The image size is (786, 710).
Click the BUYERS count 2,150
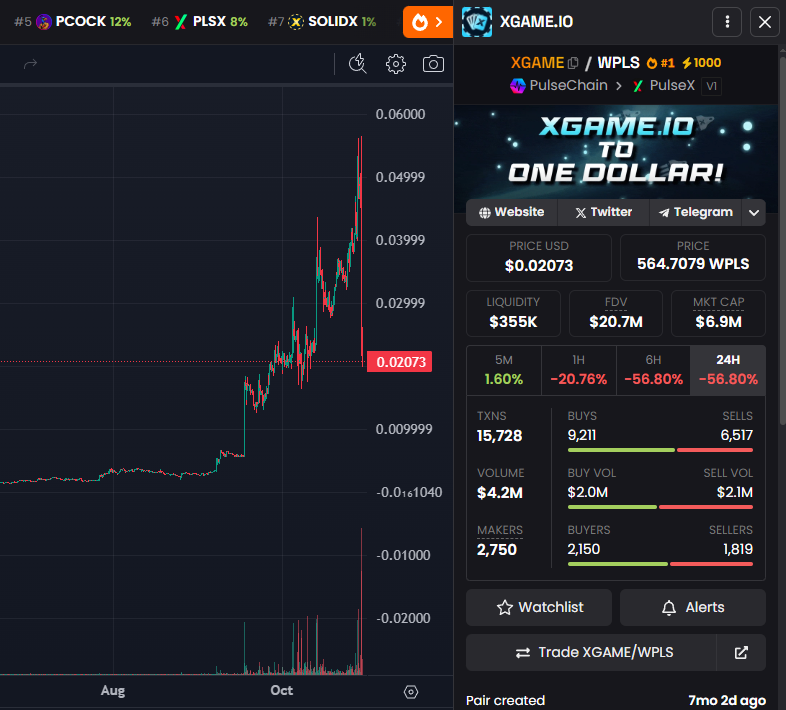[583, 550]
